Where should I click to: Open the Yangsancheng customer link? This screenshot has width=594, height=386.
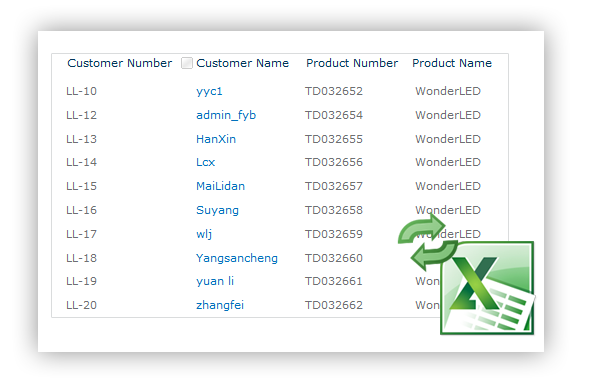pos(237,258)
